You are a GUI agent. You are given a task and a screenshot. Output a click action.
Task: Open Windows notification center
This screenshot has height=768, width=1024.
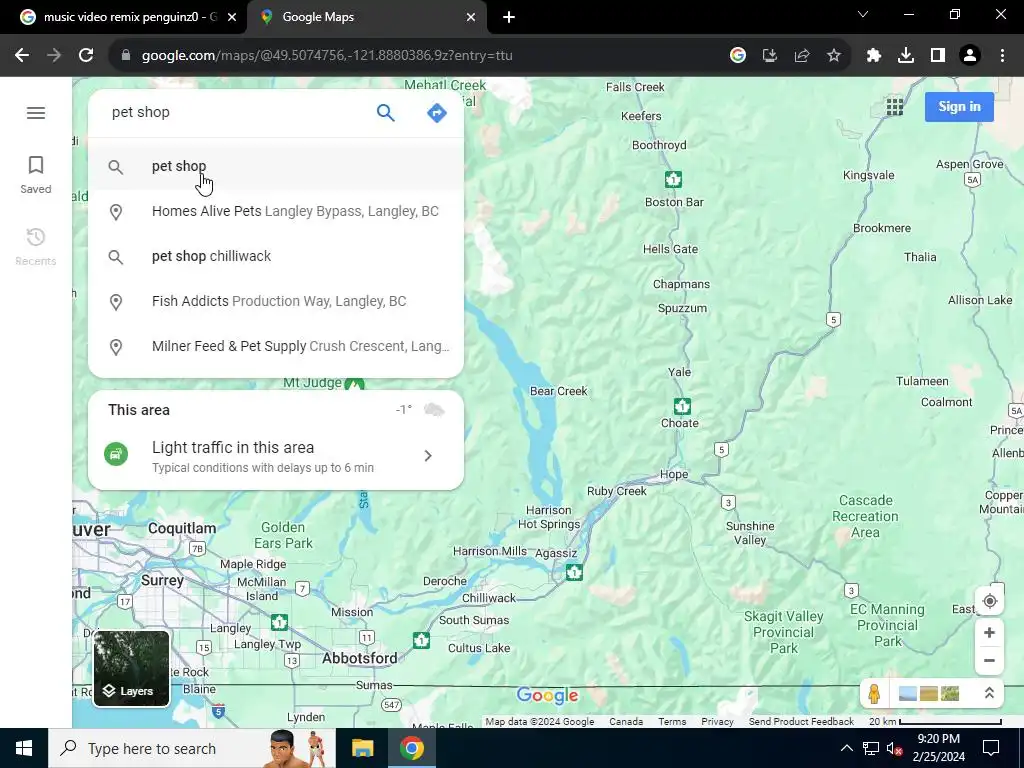coord(991,748)
